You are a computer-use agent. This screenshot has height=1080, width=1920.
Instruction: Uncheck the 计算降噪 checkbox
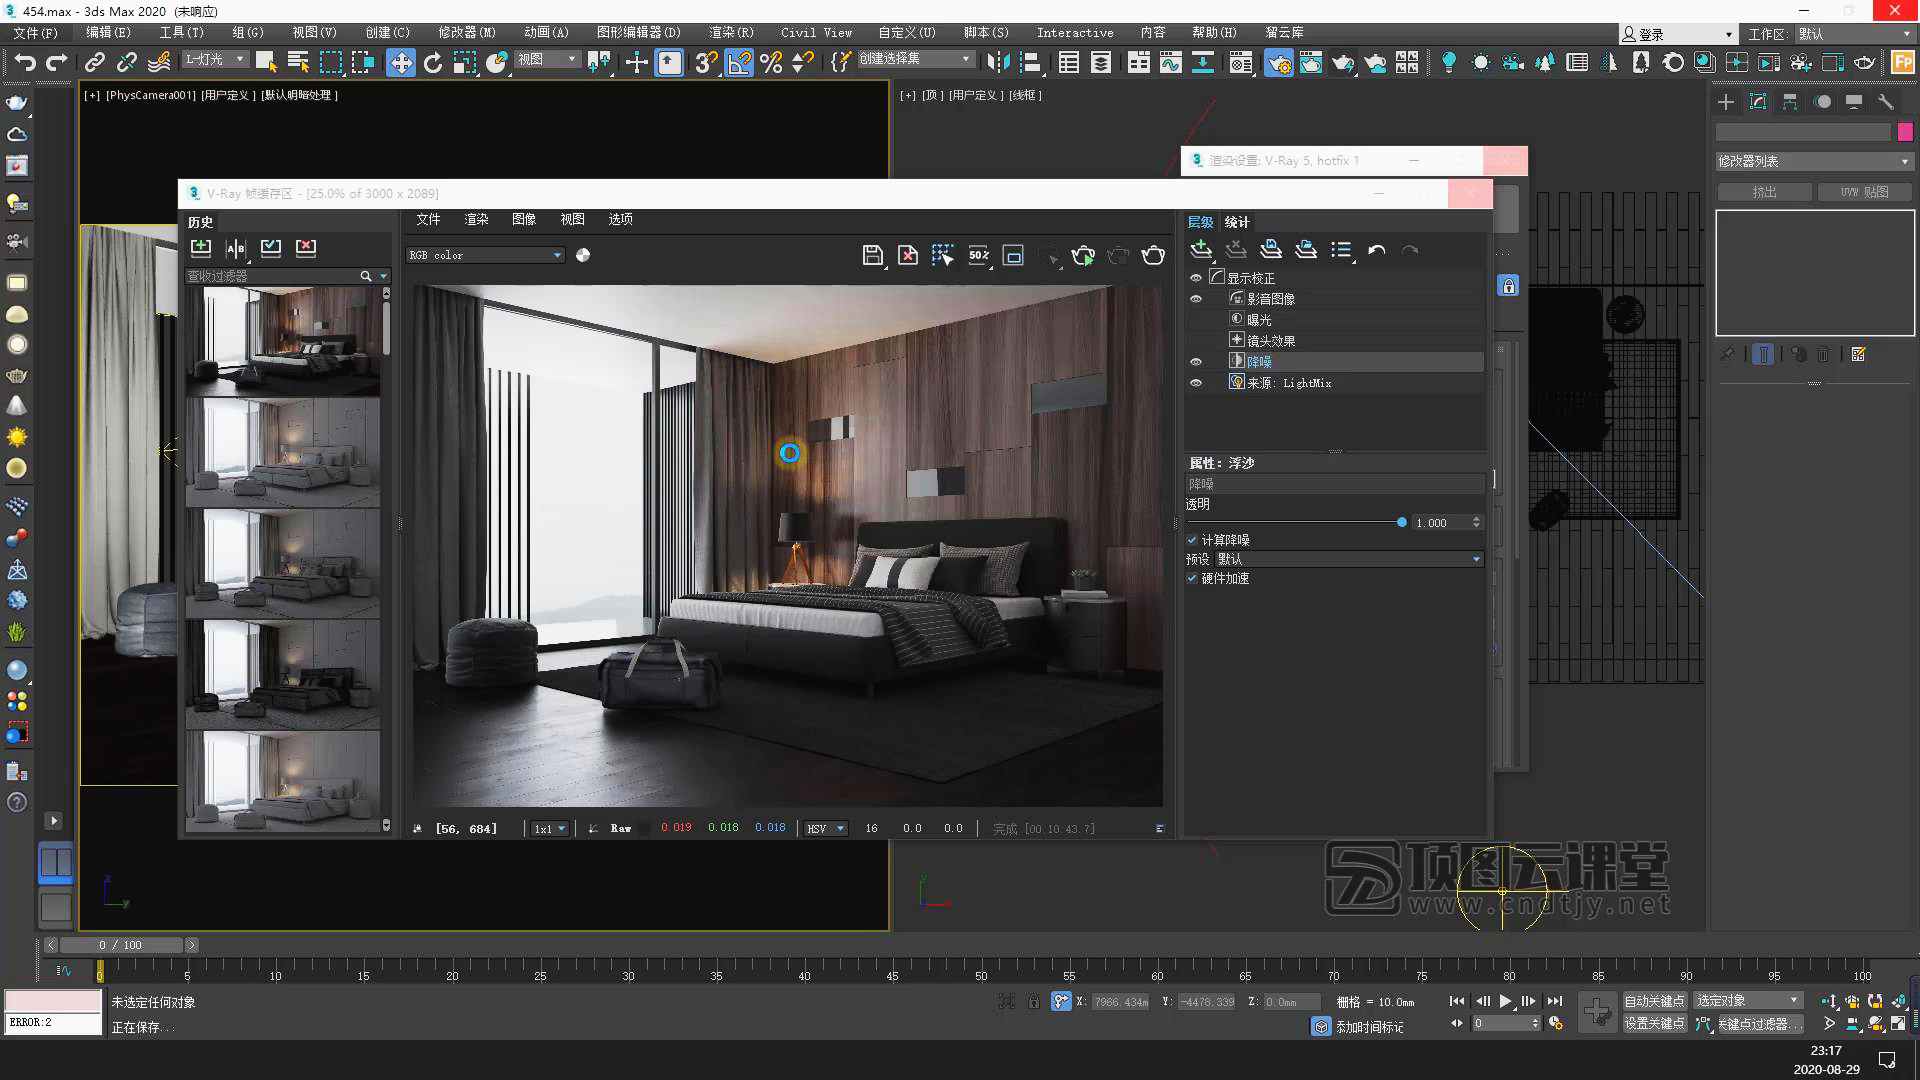click(1192, 540)
